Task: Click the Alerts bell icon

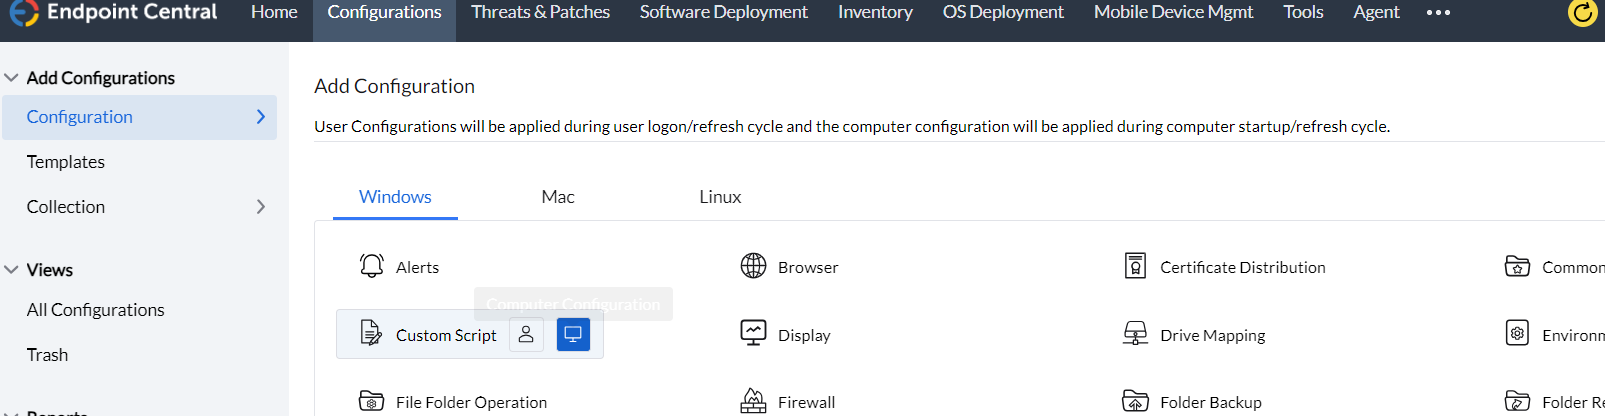Action: (372, 266)
